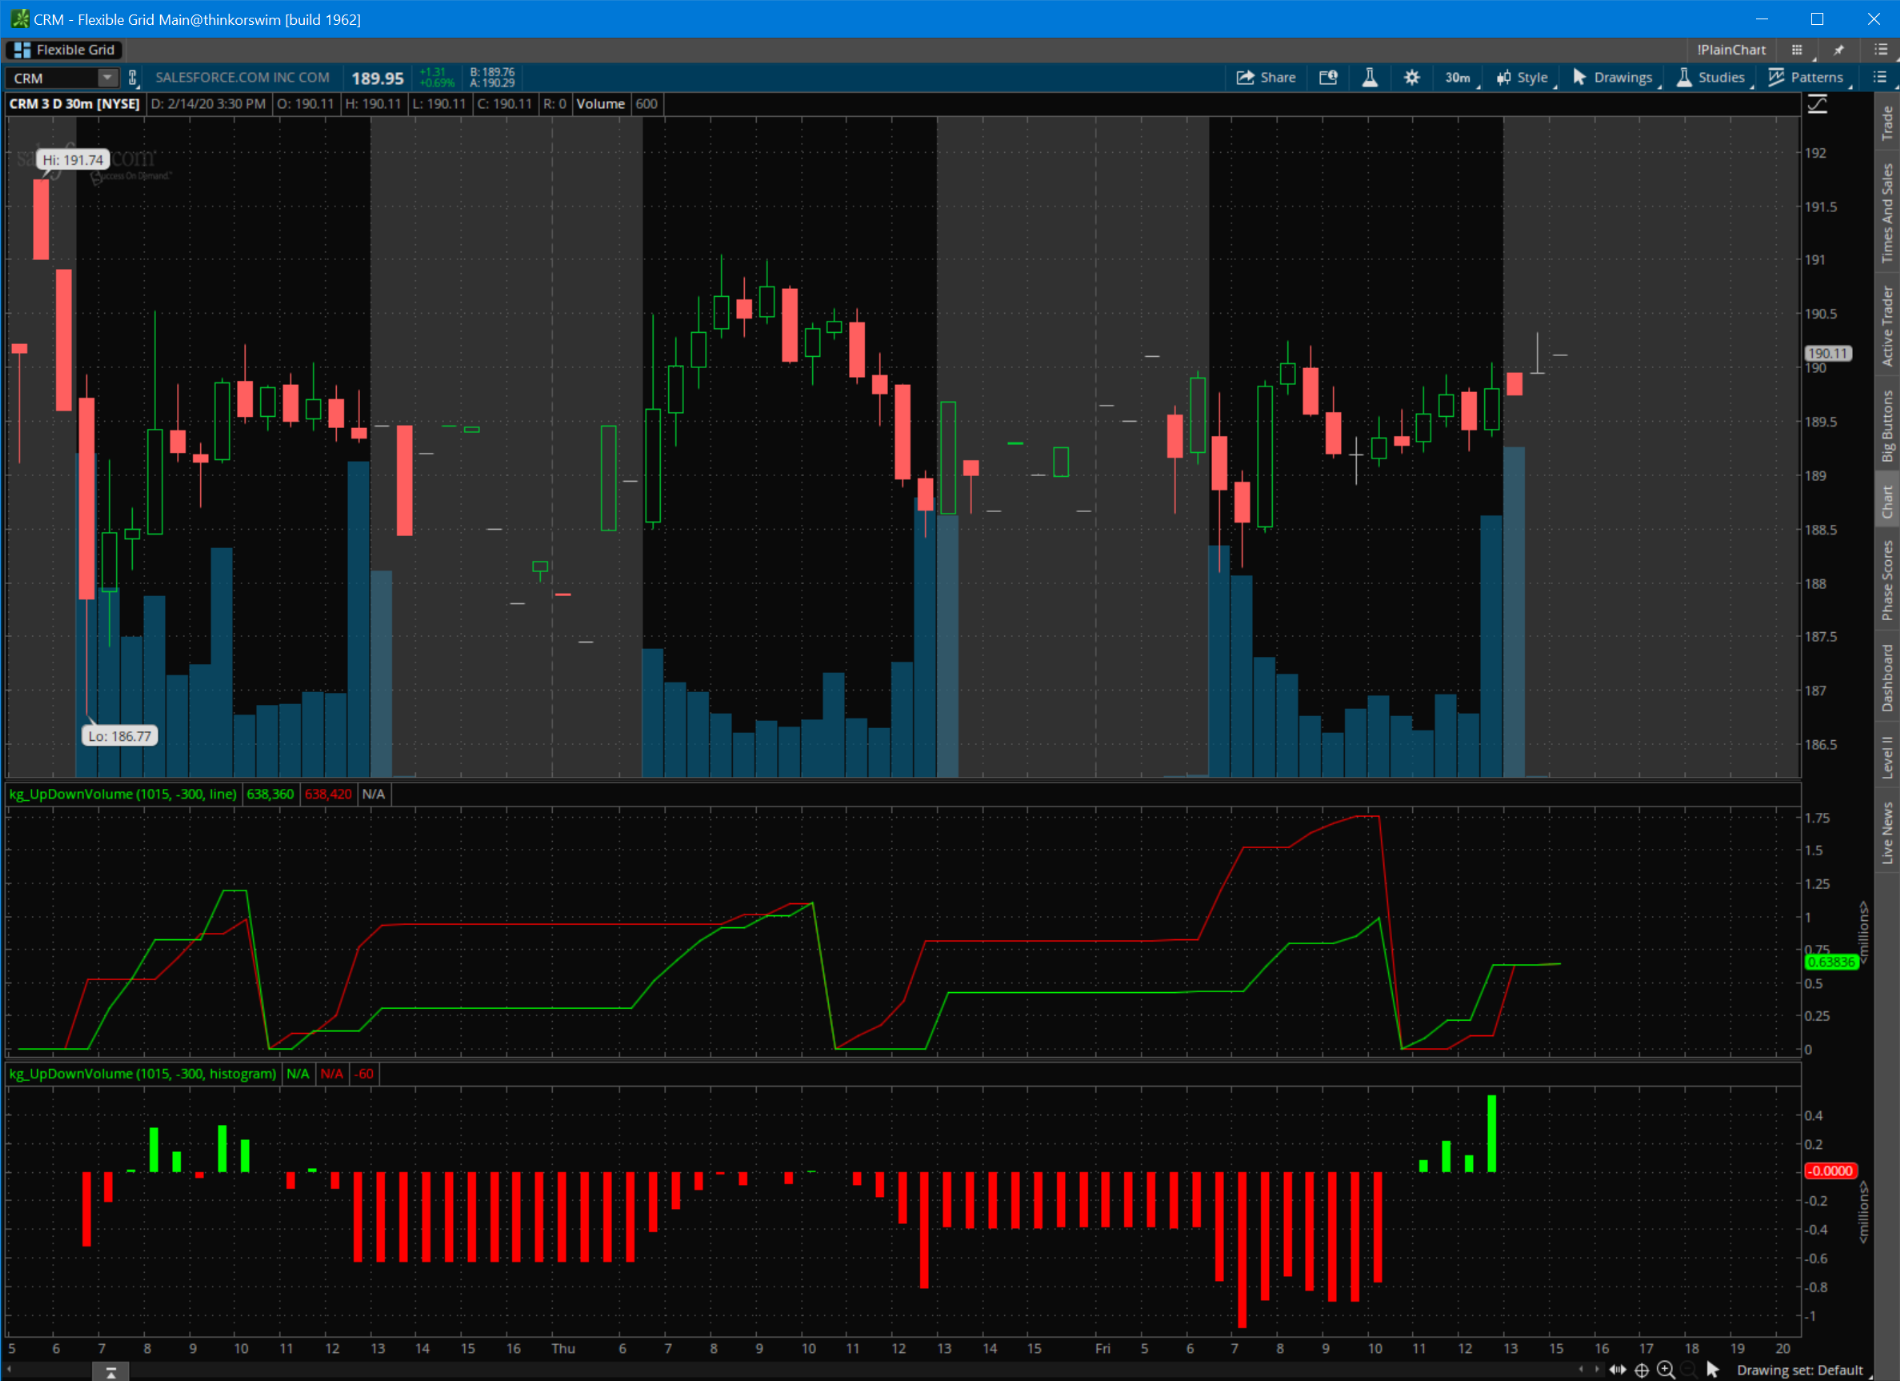Click the thinkorswim app icon in title bar

(x=19, y=19)
